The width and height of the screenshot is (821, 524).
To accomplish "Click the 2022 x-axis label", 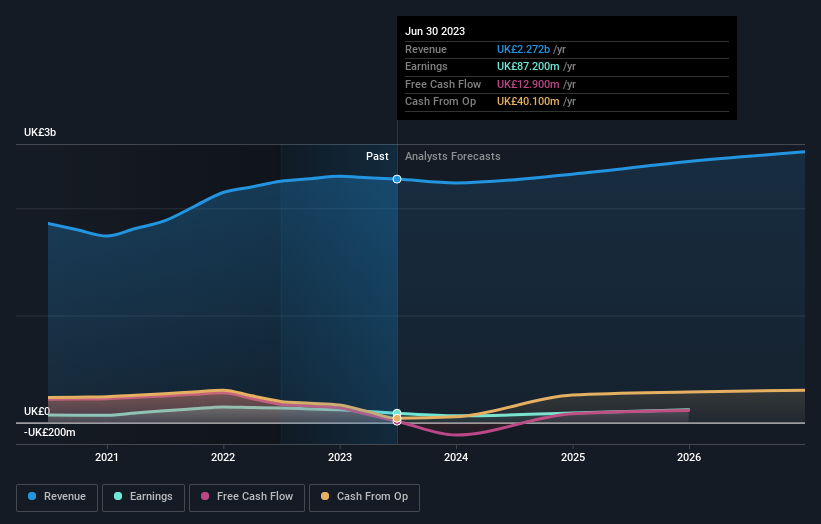I will click(223, 457).
